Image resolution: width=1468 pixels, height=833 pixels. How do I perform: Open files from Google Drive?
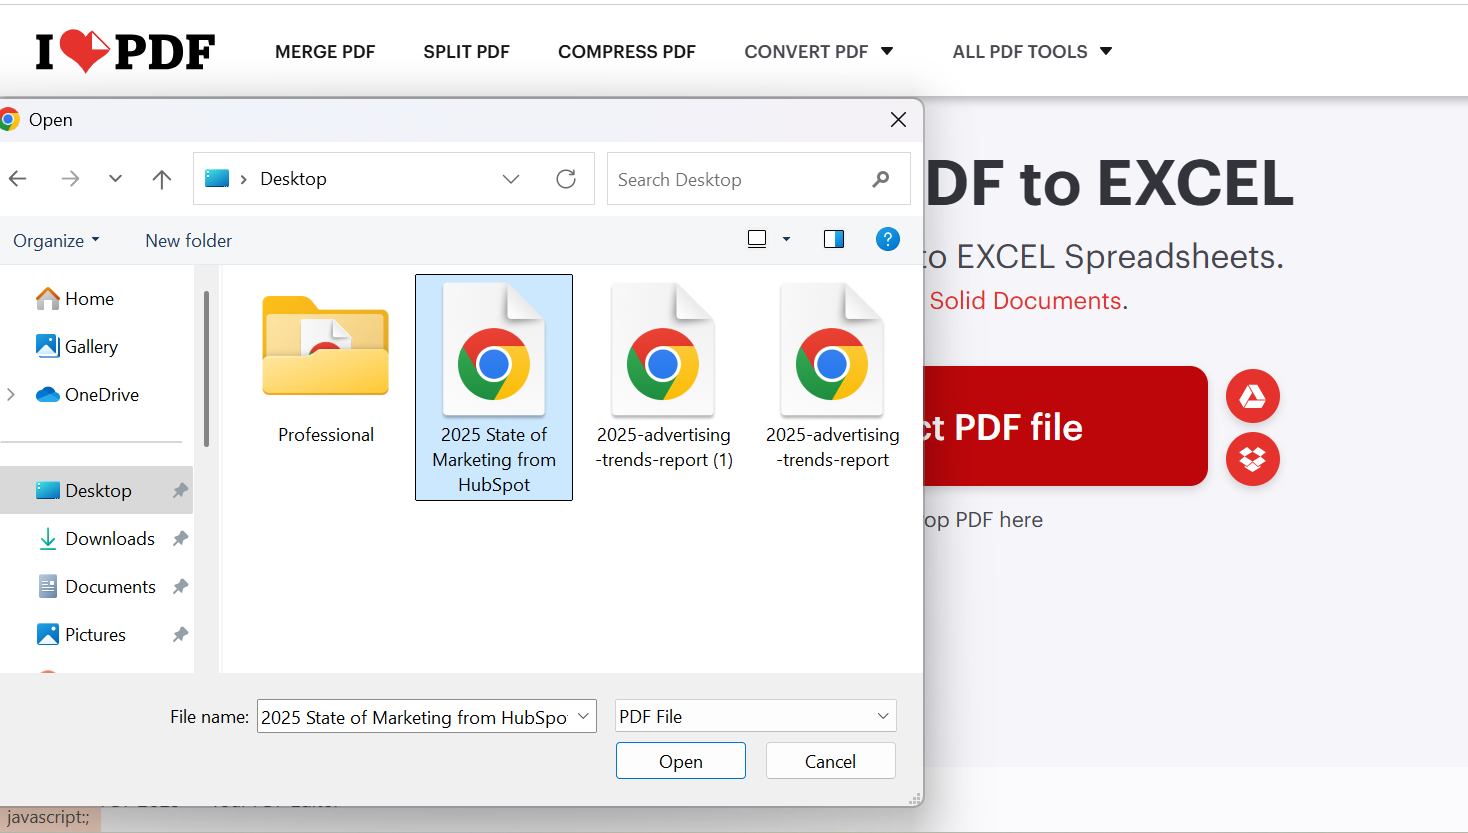(1252, 396)
